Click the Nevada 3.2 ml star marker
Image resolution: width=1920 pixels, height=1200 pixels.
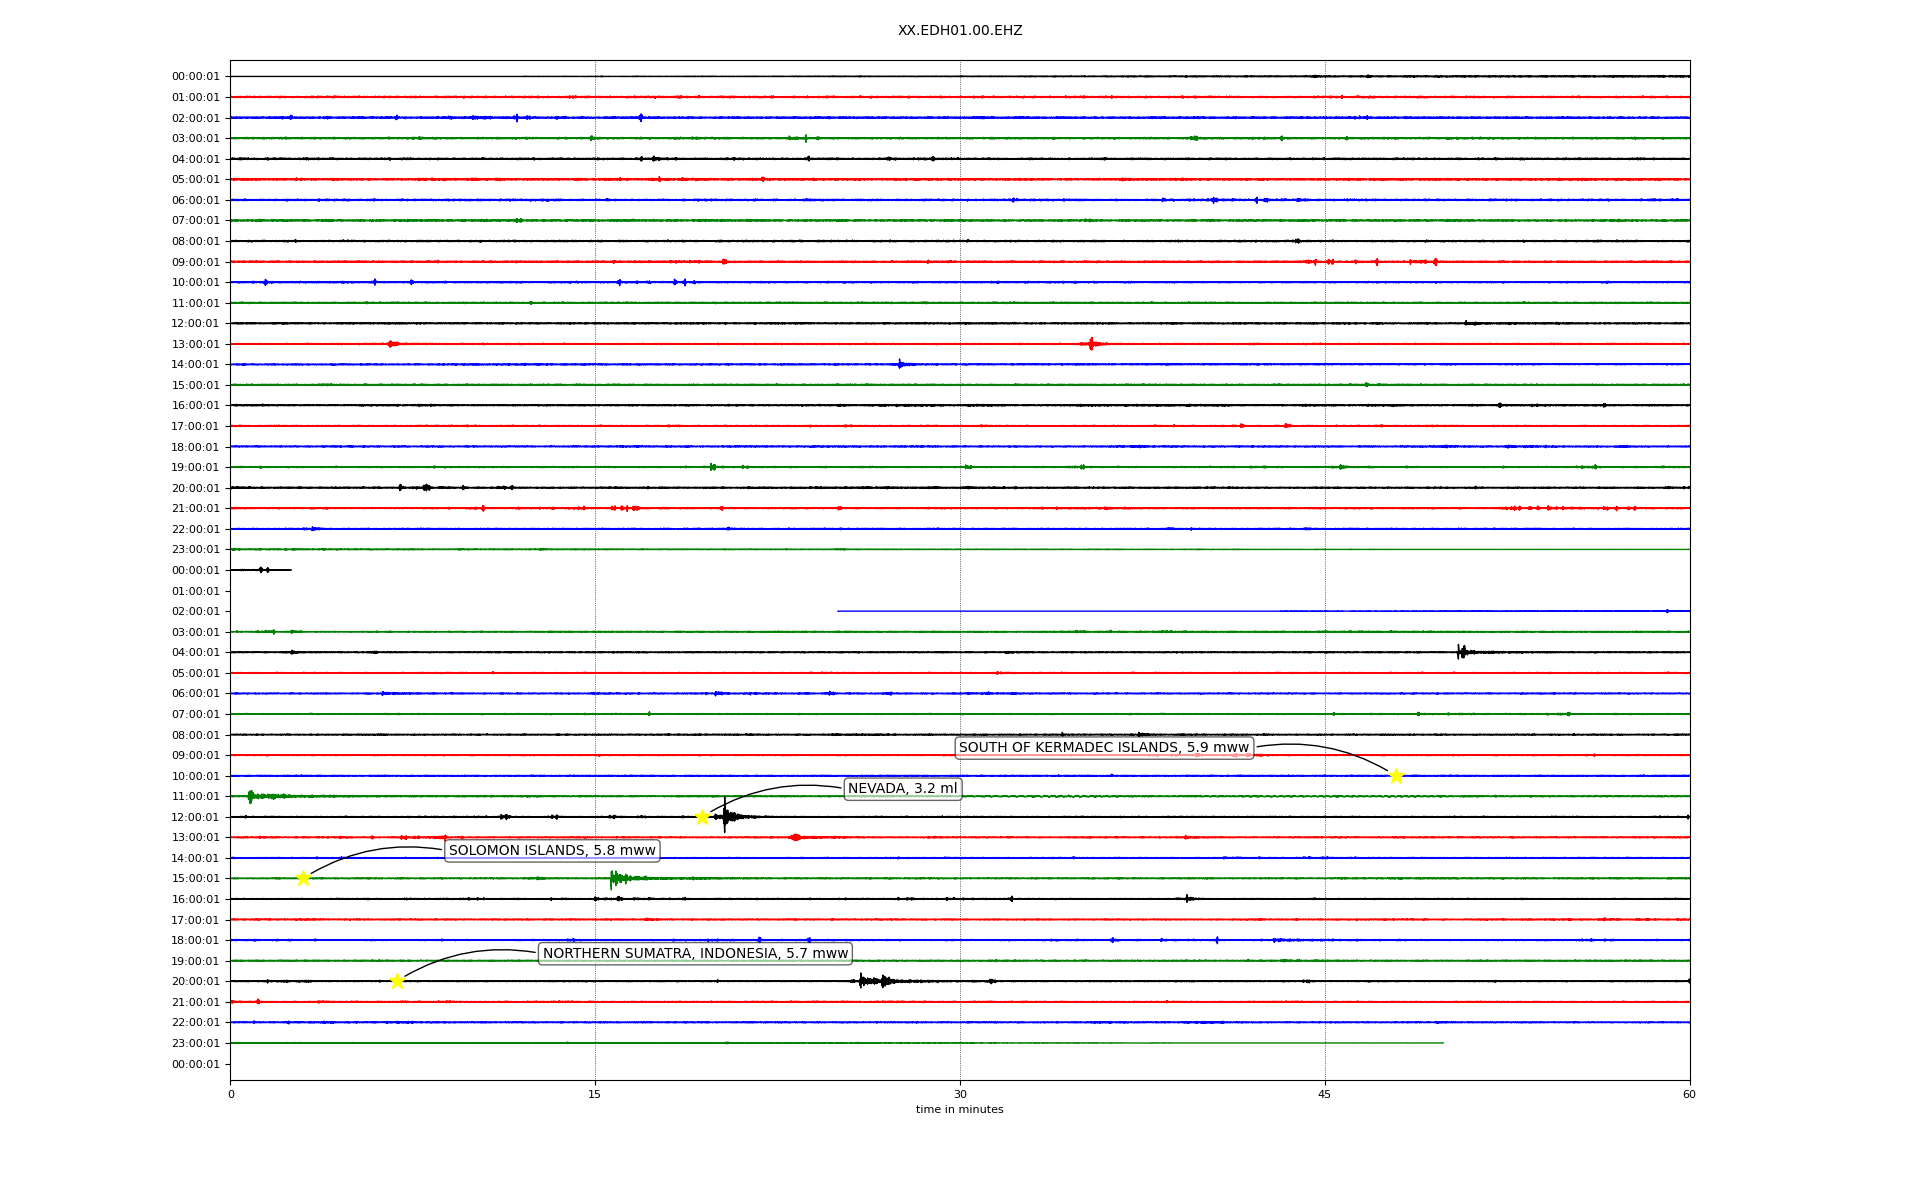coord(702,817)
